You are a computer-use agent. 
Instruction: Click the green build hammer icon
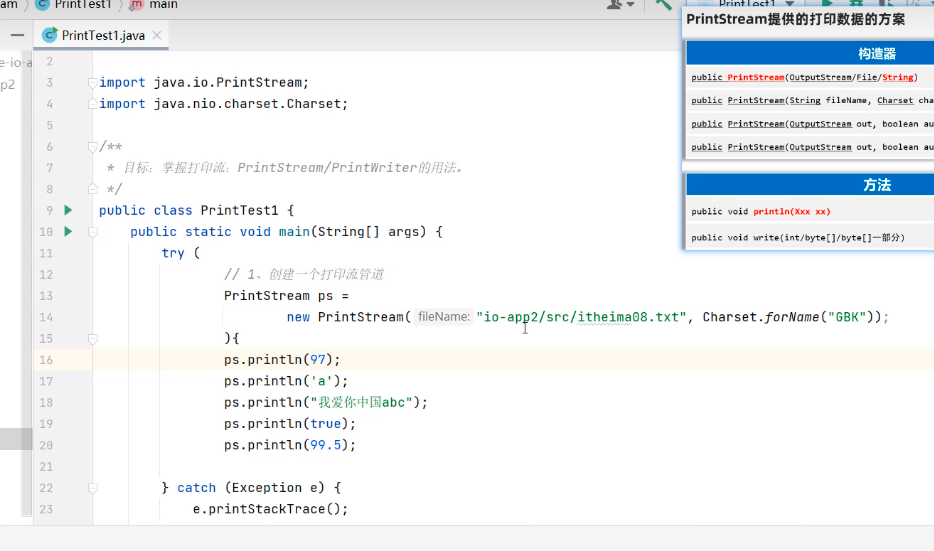(x=663, y=4)
